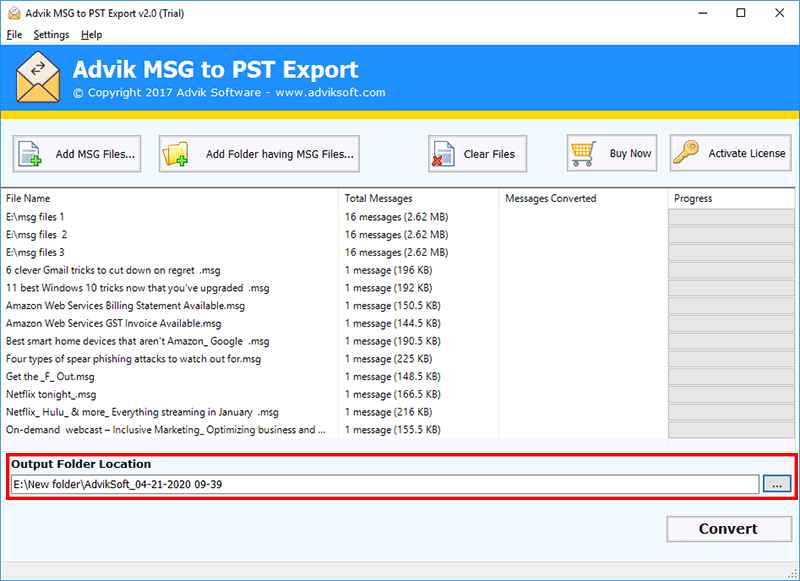This screenshot has width=800, height=581.
Task: Open the File menu
Action: point(14,35)
